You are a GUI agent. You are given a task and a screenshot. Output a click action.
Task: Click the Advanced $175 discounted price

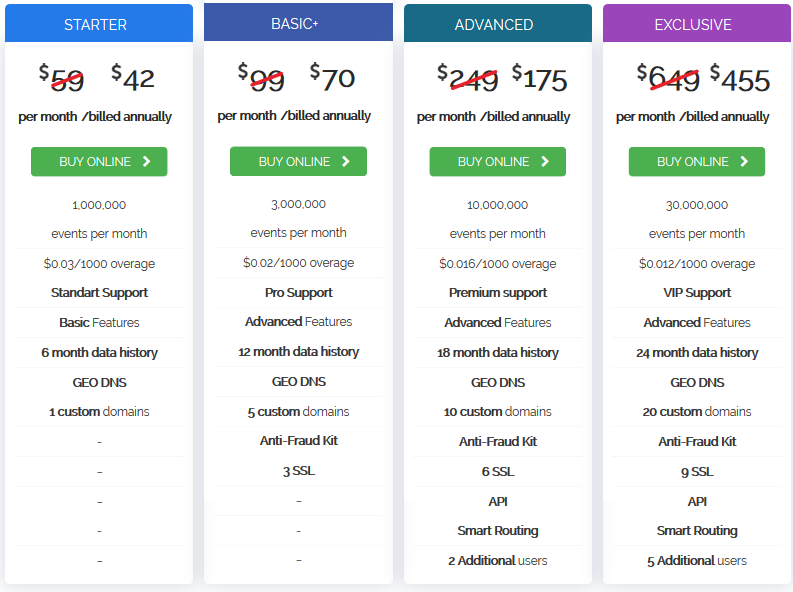pos(540,78)
